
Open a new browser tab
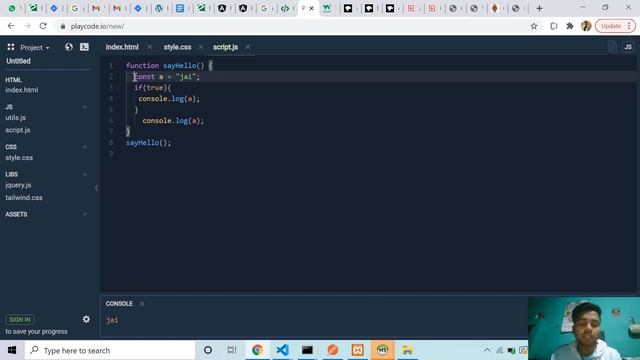click(539, 8)
